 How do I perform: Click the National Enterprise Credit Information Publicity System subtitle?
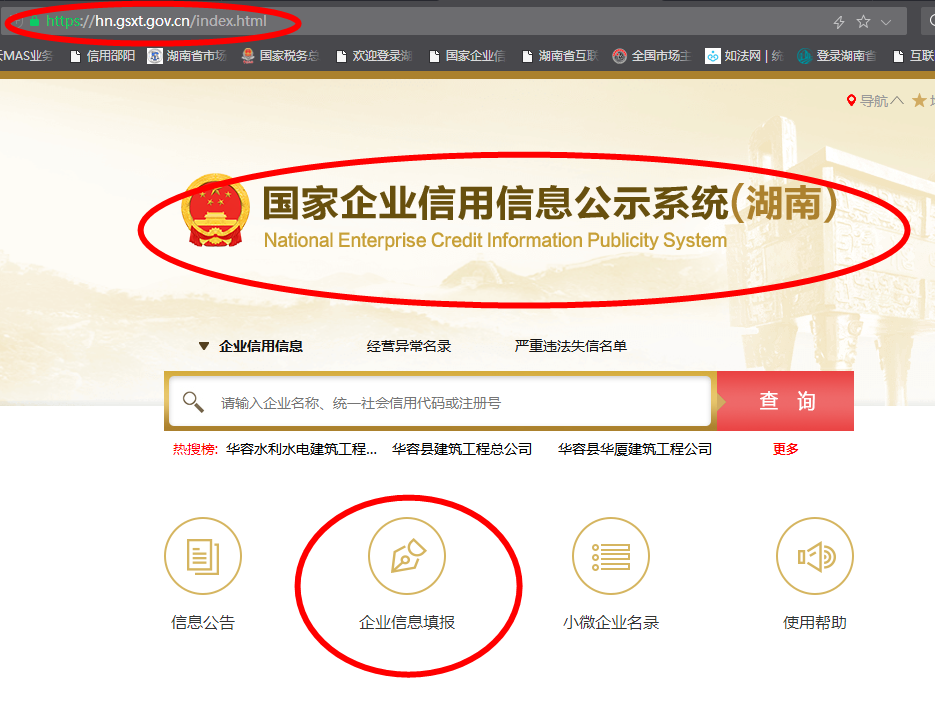click(495, 240)
